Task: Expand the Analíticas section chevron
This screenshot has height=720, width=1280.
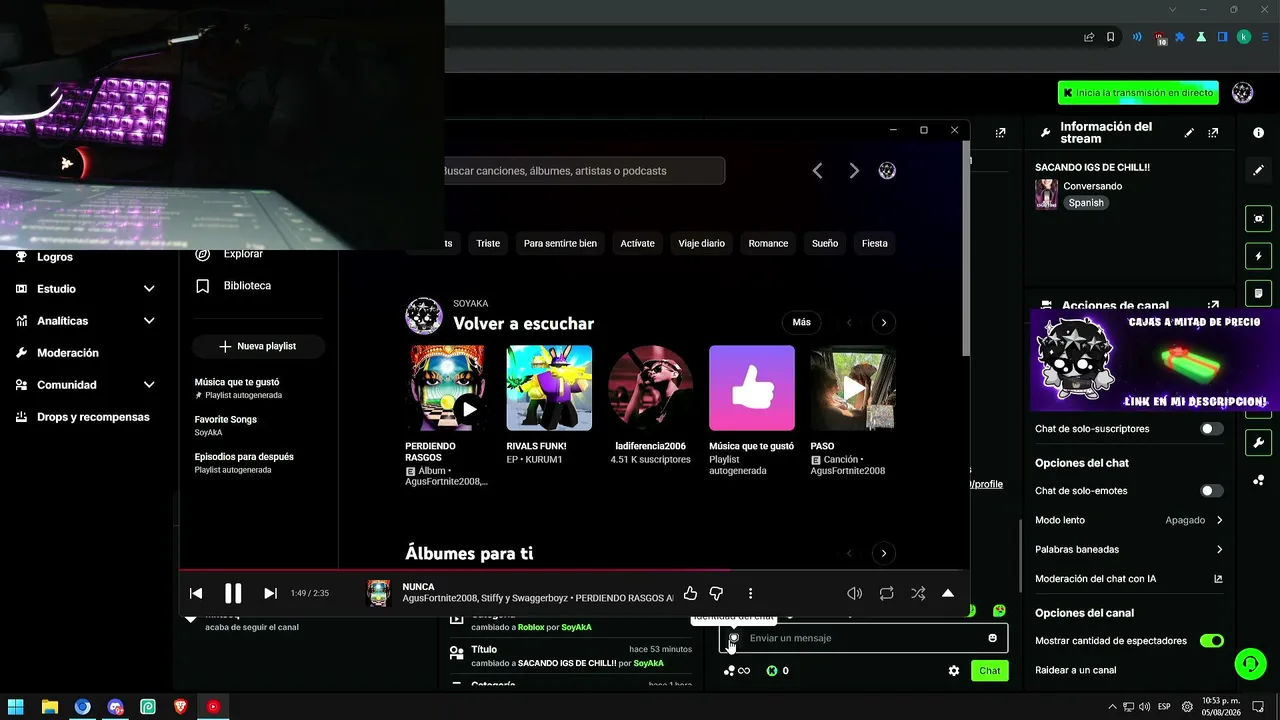Action: 149,321
